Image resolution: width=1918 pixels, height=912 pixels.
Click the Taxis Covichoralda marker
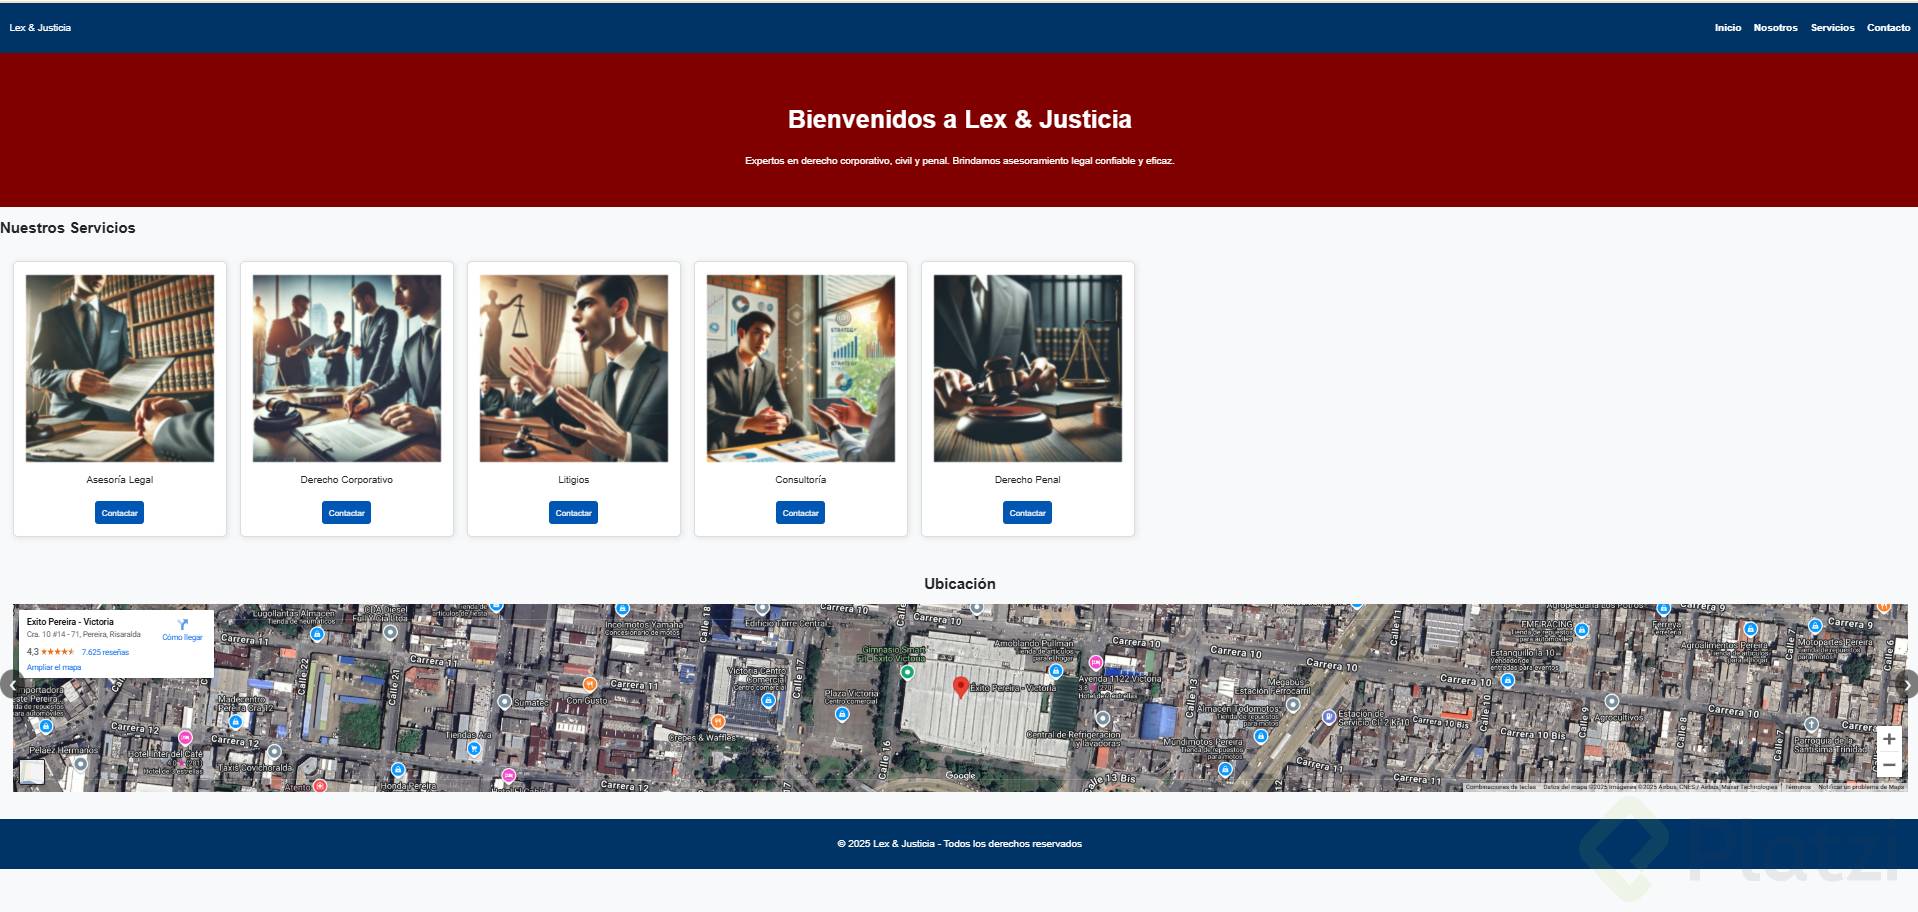(x=274, y=752)
